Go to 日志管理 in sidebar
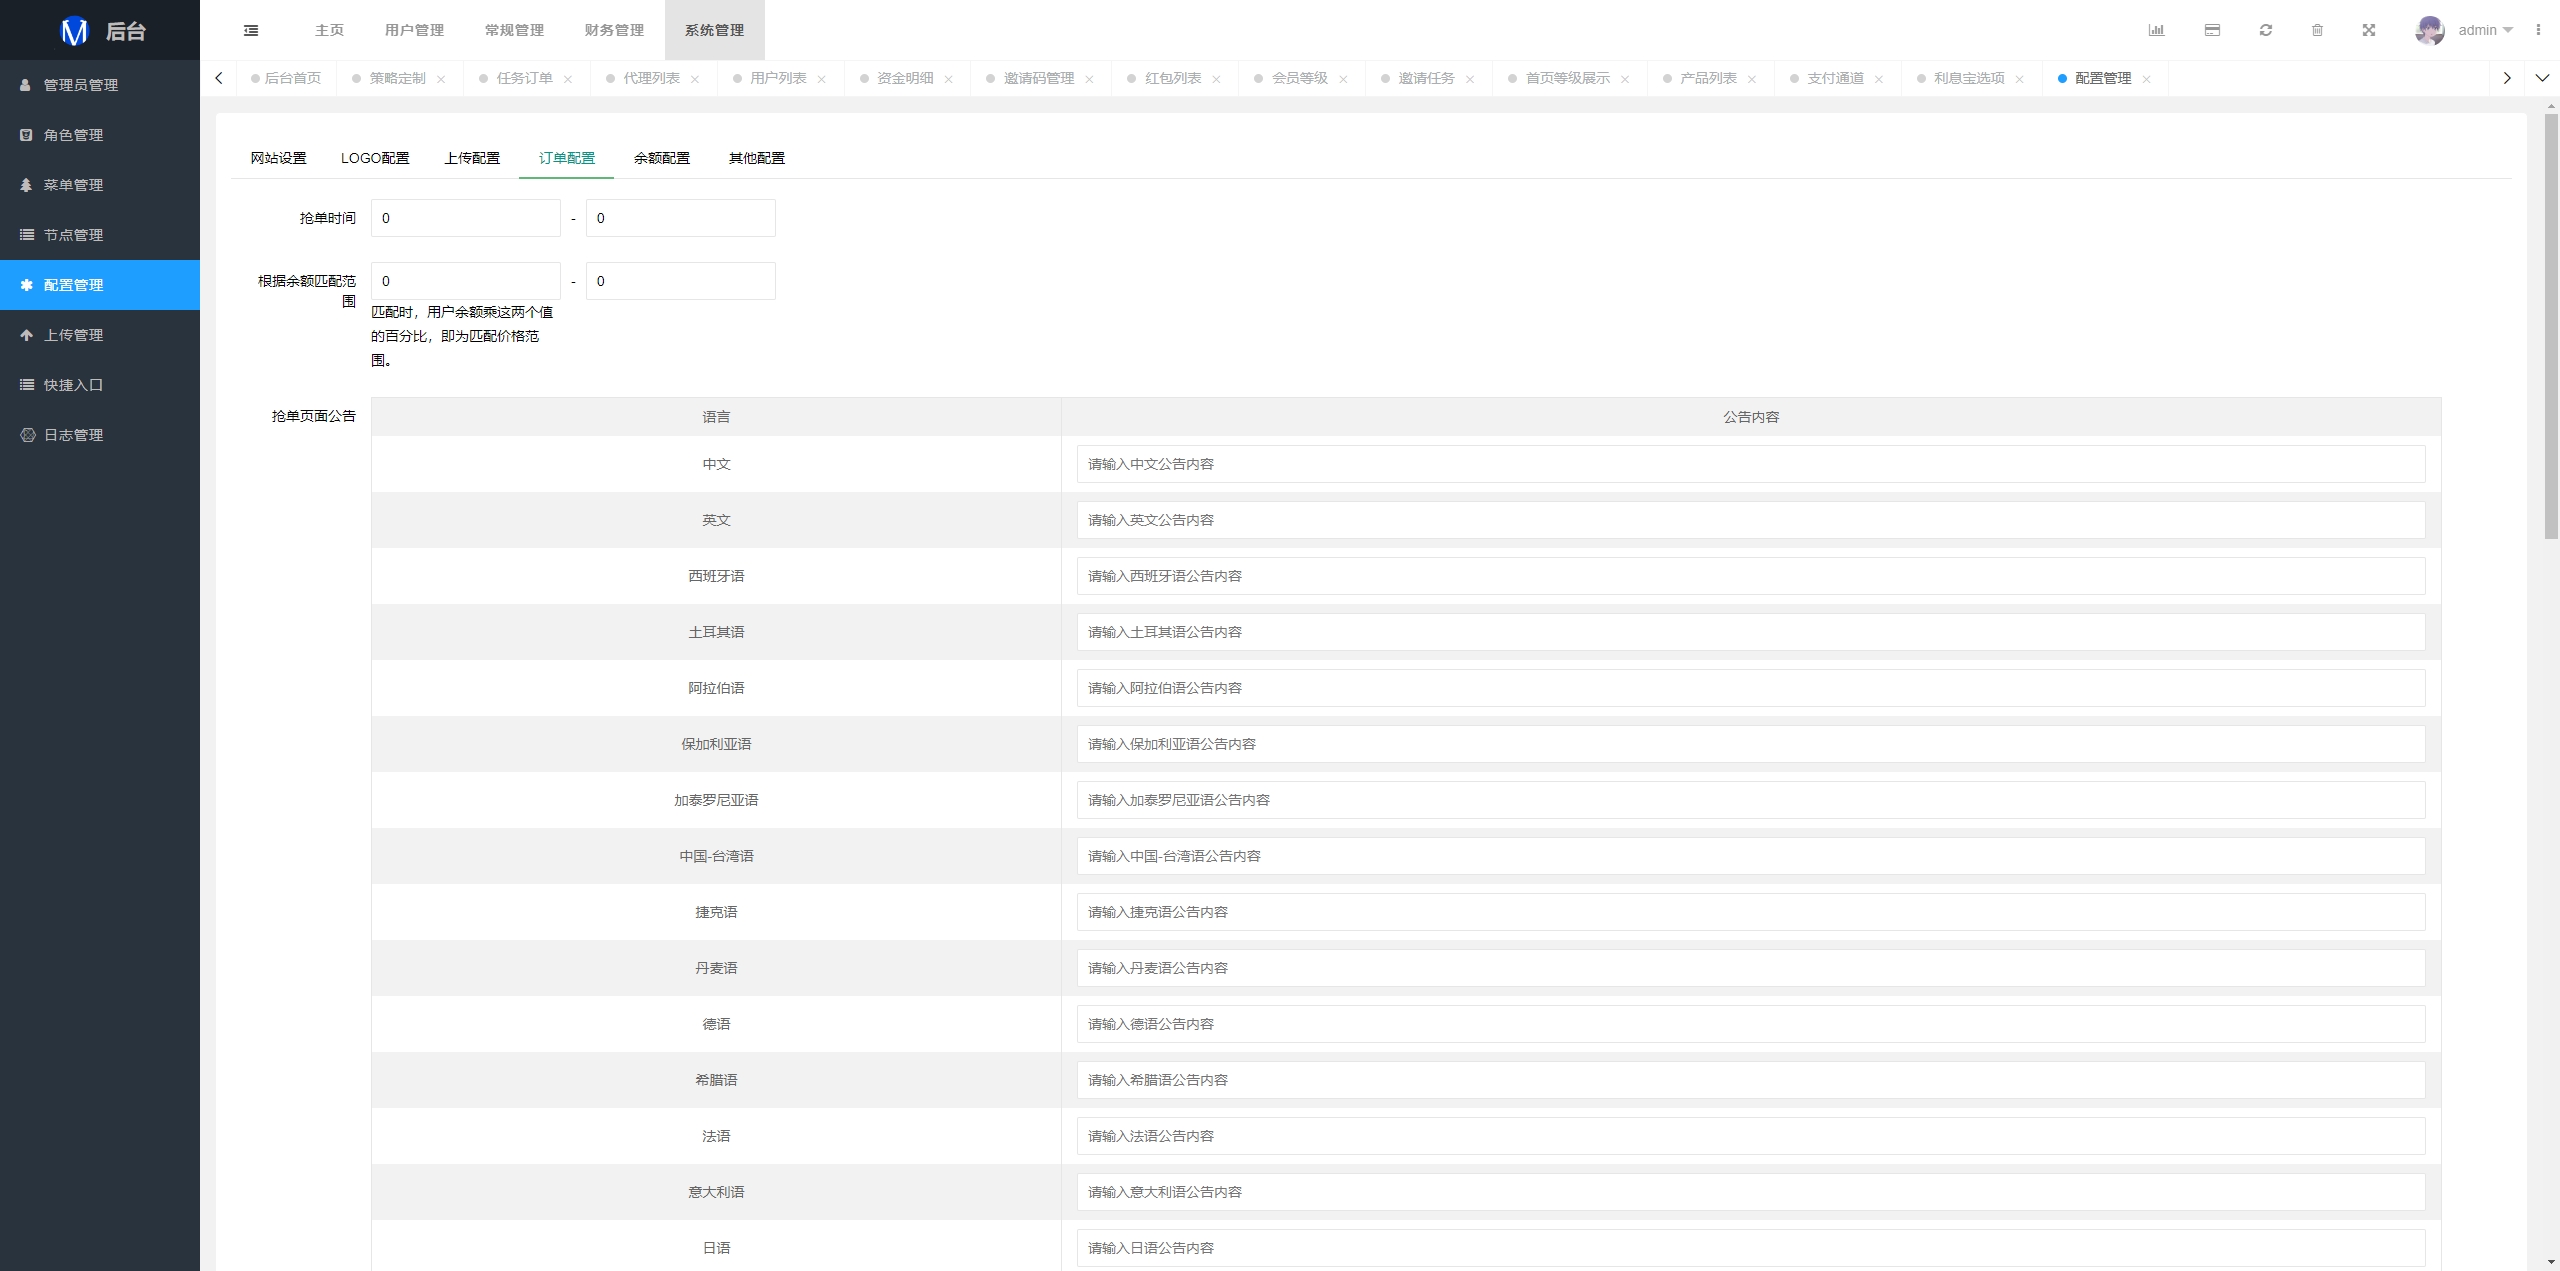The image size is (2560, 1271). click(73, 435)
